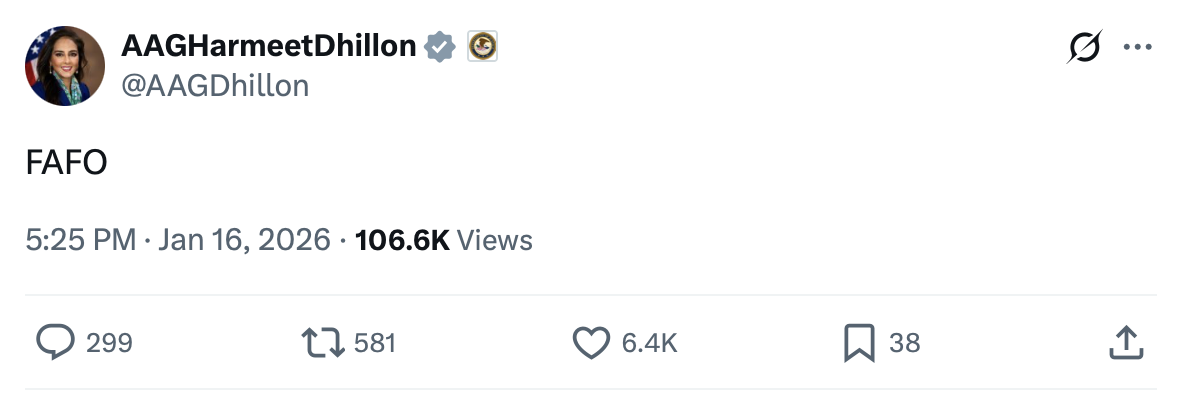Click the 581 reposts count
This screenshot has height=410, width=1182.
click(375, 343)
